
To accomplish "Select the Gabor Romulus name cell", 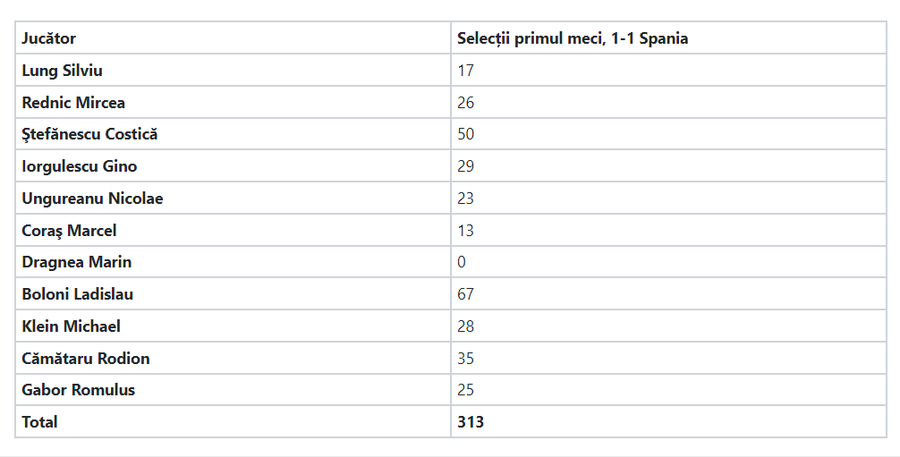I will click(233, 390).
